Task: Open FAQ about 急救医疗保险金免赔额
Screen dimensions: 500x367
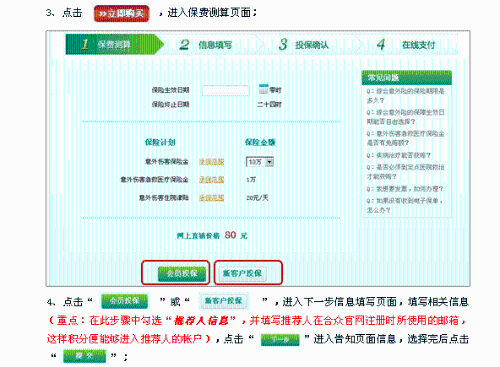Action: 405,138
